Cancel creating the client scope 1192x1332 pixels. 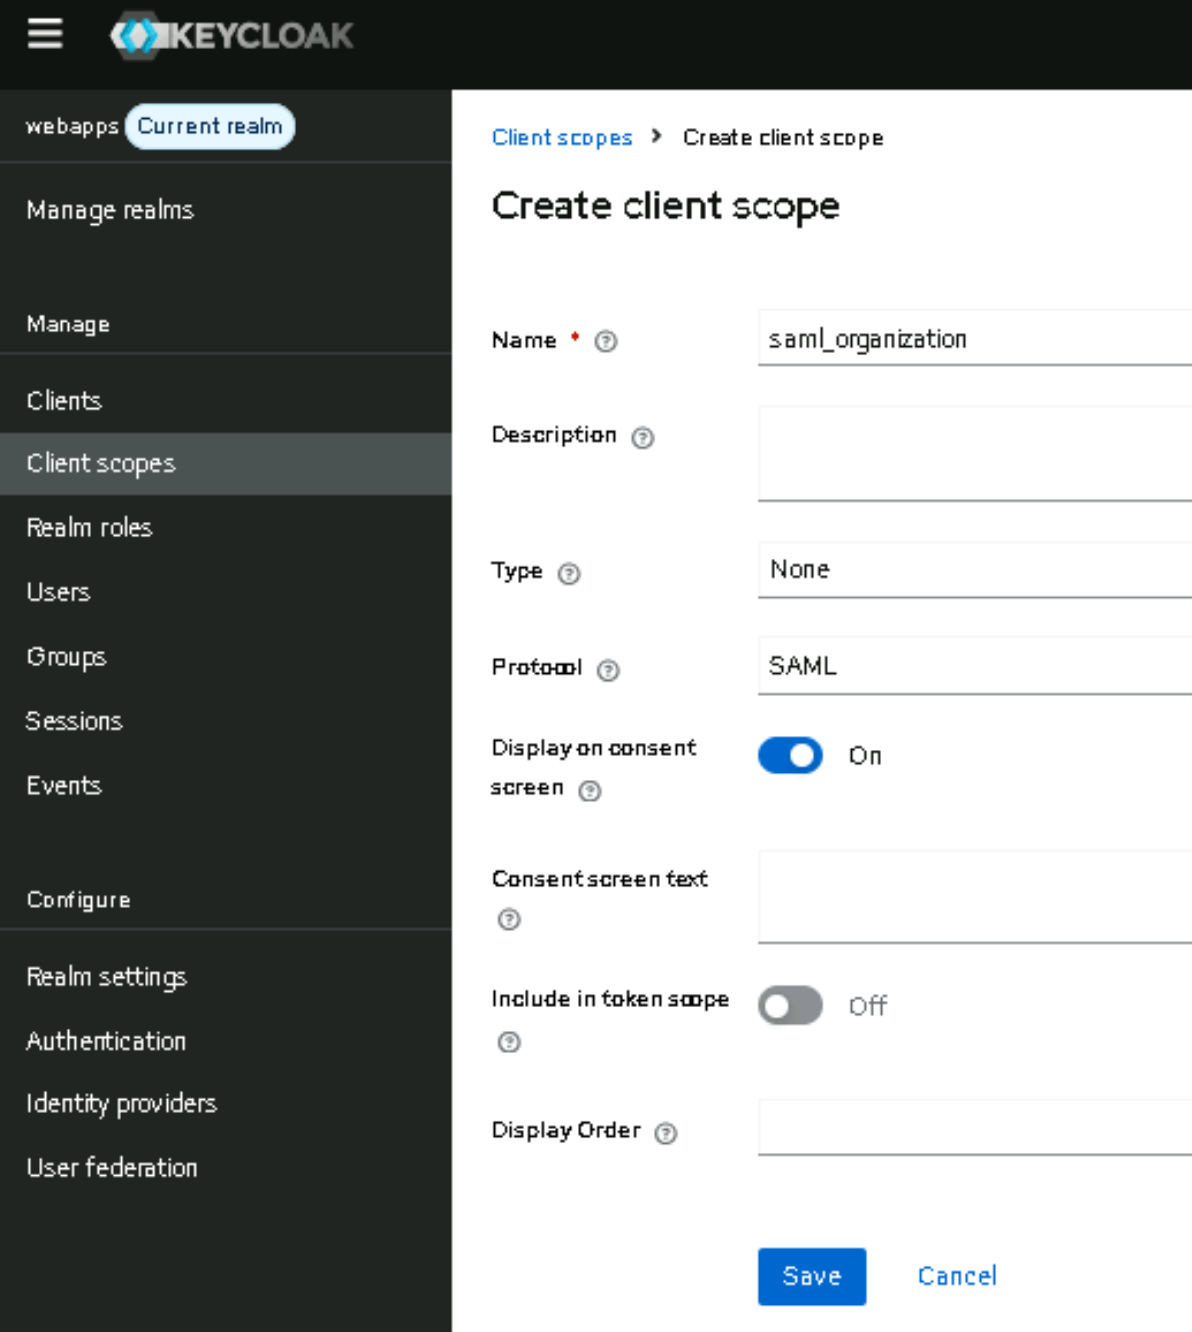[x=957, y=1276]
